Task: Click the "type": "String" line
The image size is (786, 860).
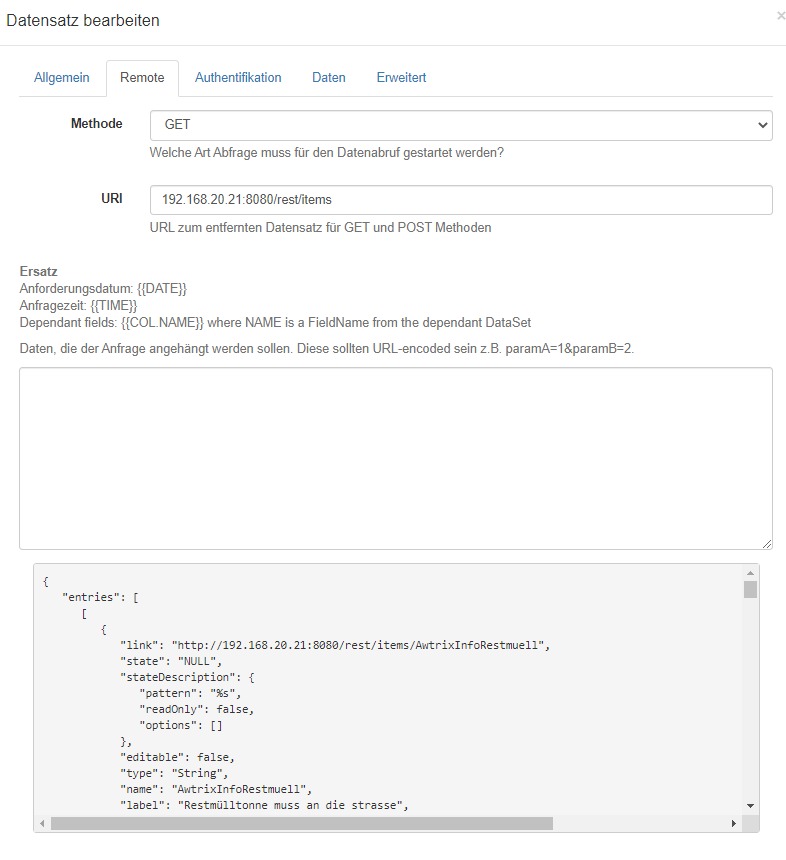Action: tap(174, 773)
